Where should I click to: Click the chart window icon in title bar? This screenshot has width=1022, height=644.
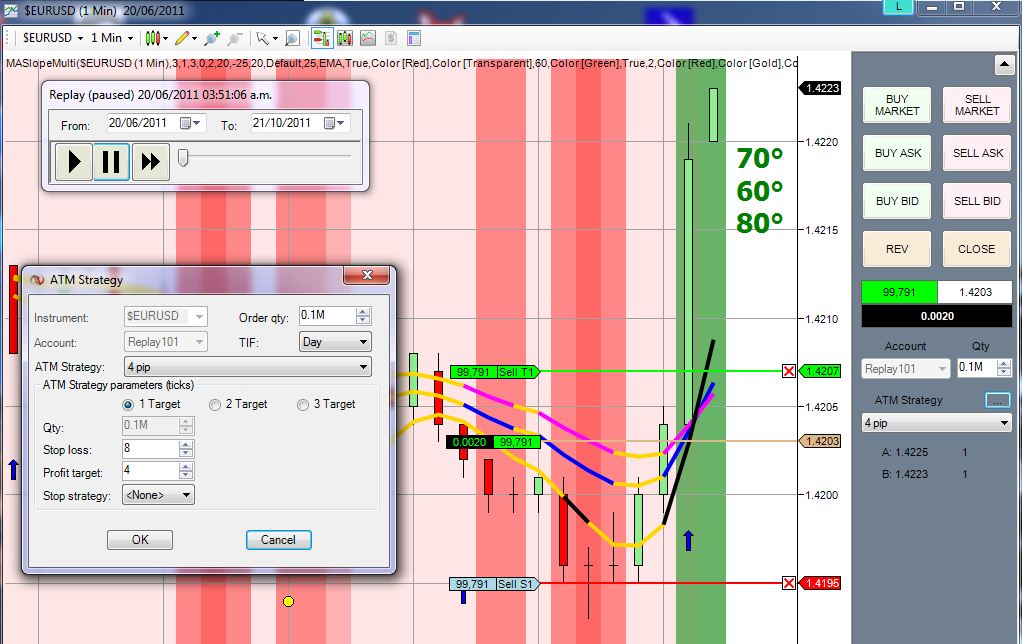point(11,10)
